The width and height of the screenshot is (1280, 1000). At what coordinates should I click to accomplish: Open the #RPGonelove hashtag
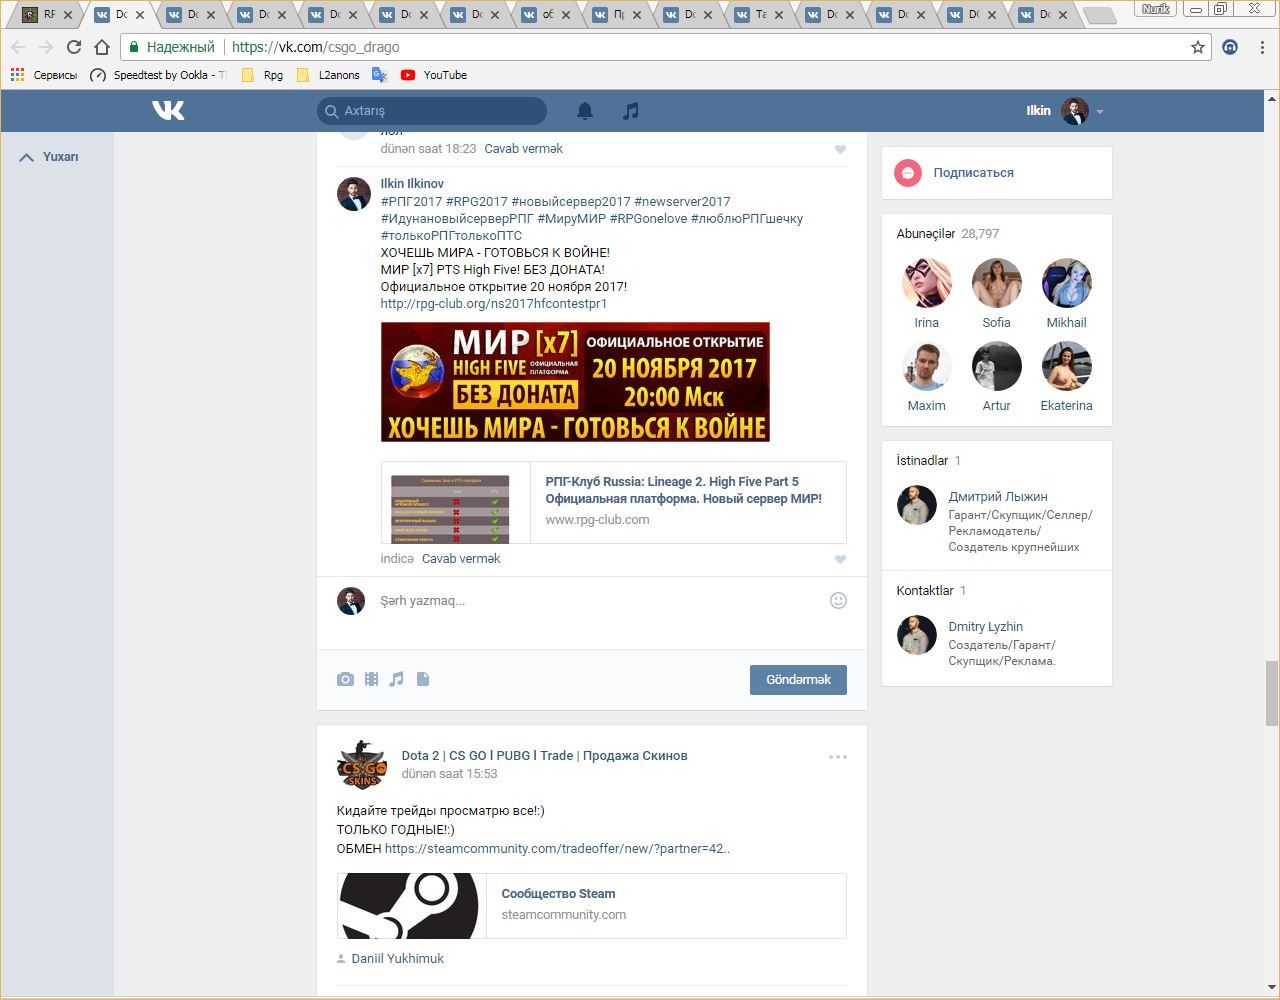pos(648,219)
